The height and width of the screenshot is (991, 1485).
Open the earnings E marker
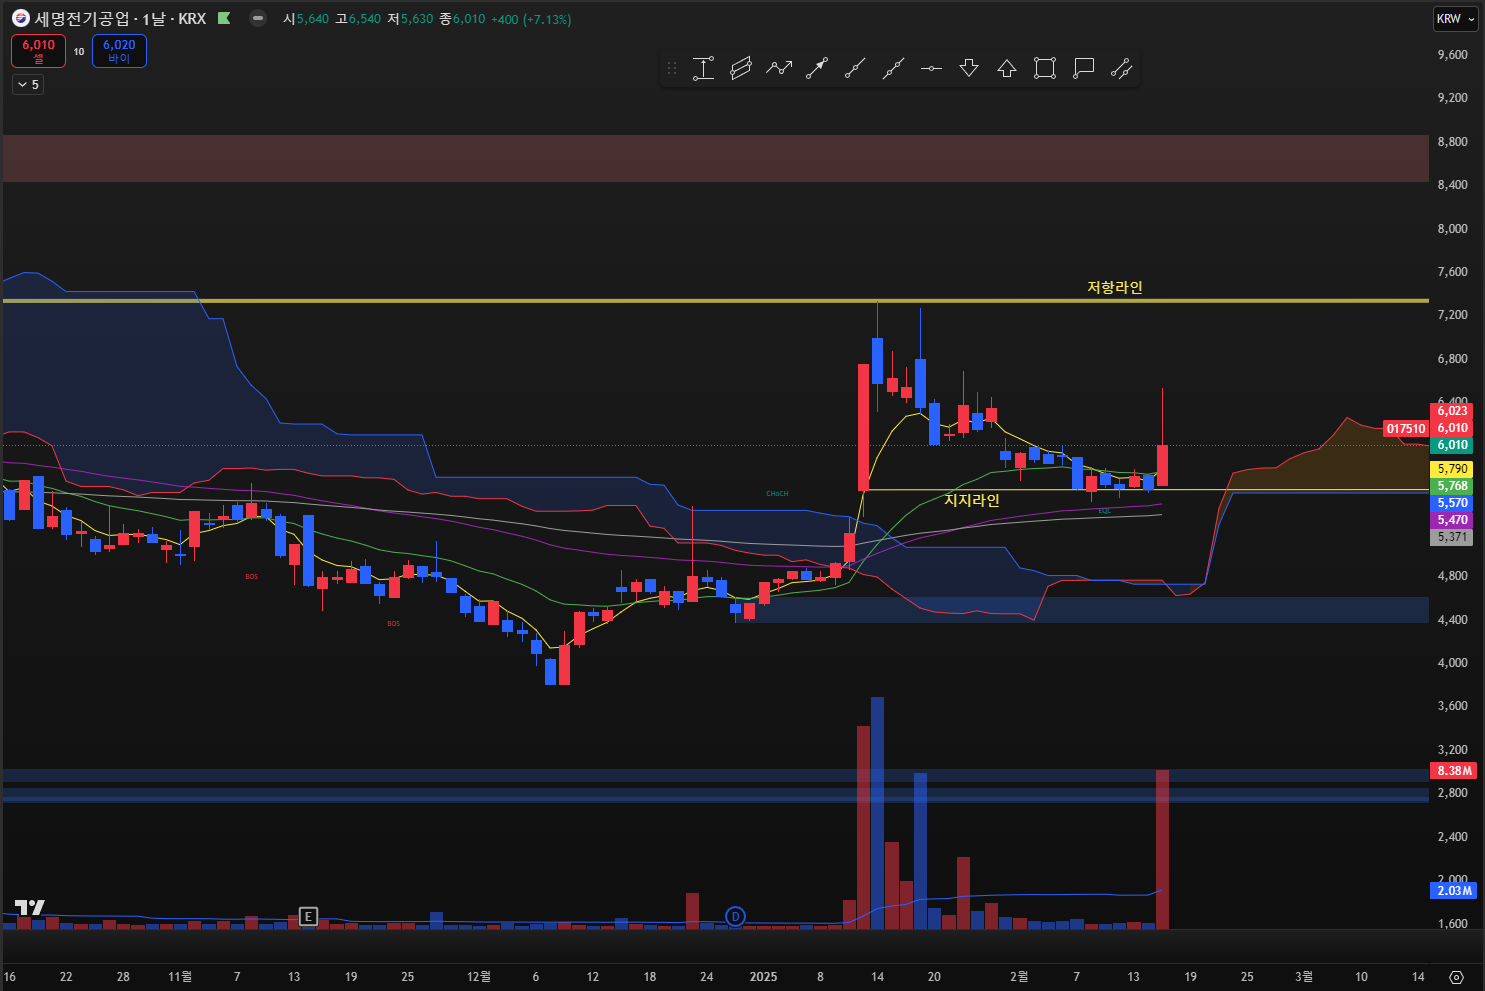pos(308,916)
